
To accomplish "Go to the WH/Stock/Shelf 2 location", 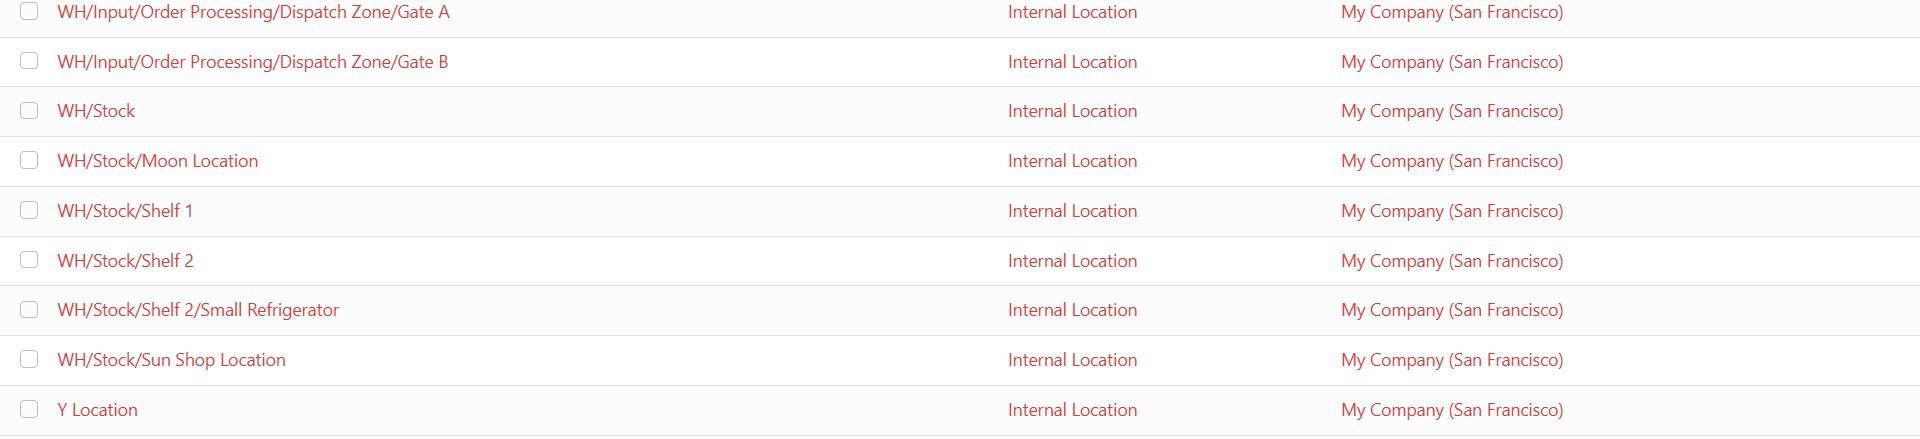I will (x=125, y=261).
